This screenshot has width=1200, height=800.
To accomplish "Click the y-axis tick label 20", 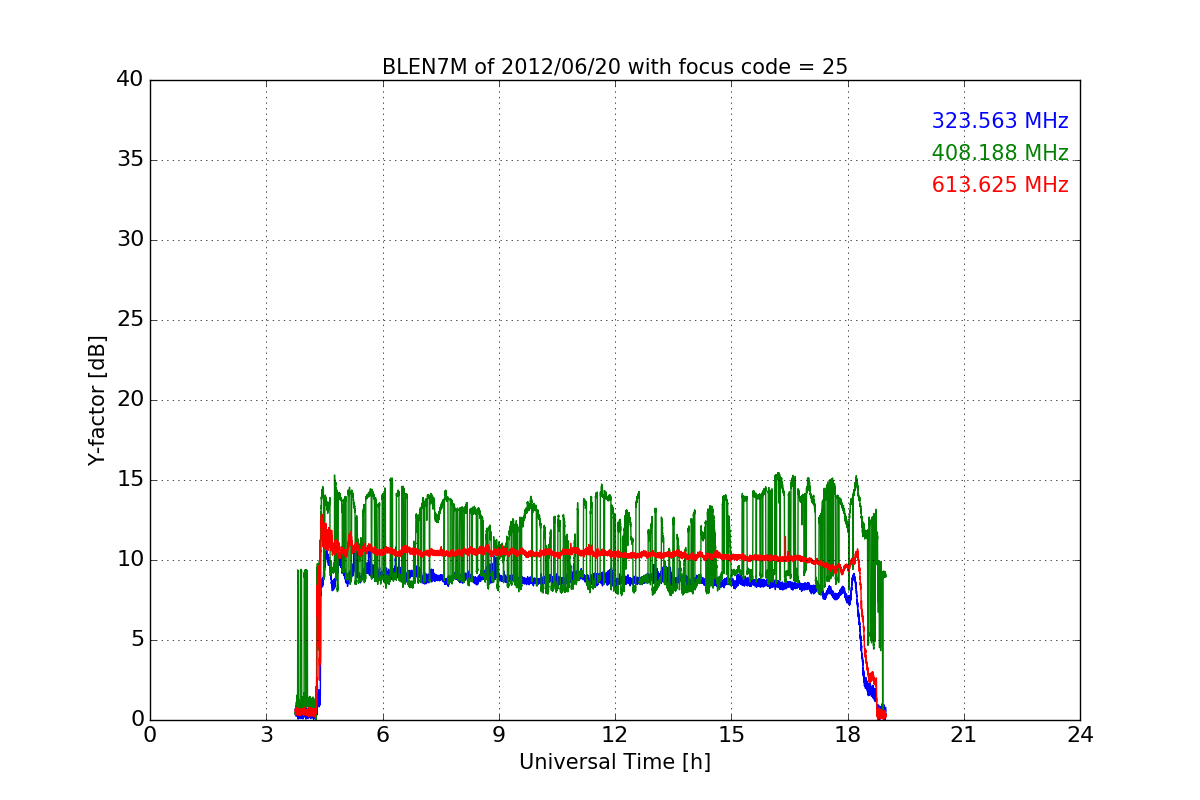I will (129, 400).
